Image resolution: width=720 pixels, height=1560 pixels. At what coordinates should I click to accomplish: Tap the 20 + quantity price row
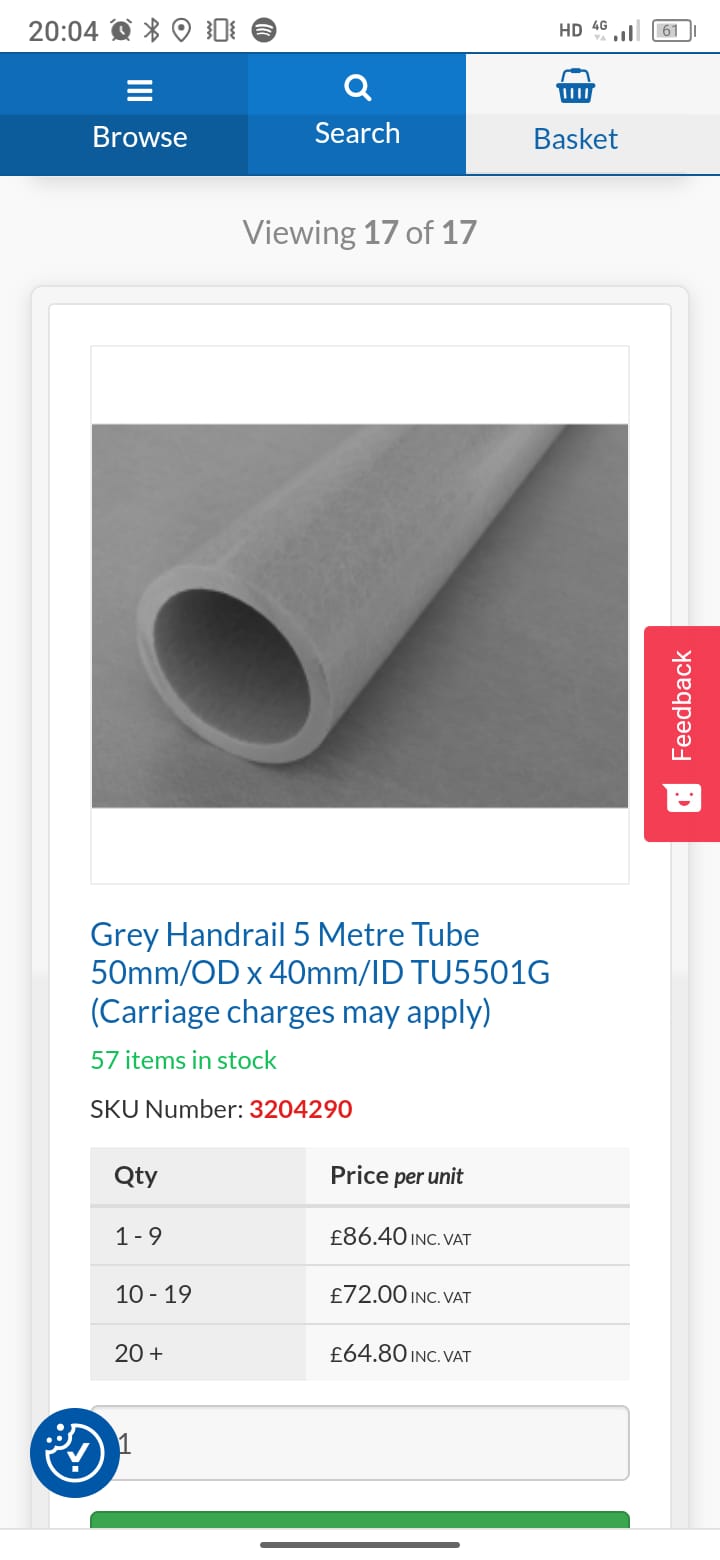pyautogui.click(x=360, y=1353)
